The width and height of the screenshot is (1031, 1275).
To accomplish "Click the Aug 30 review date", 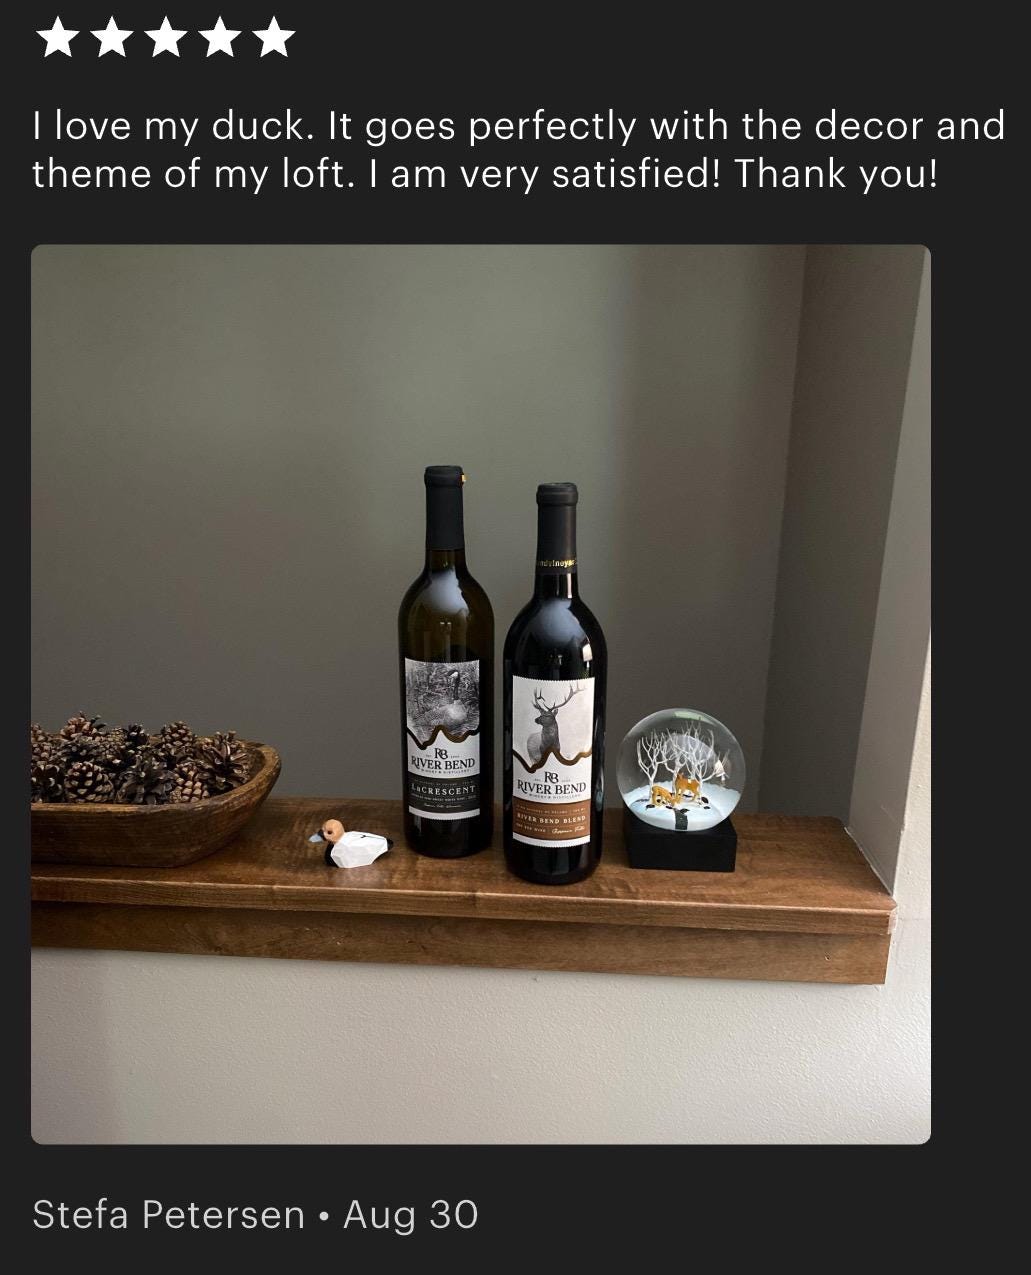I will tap(411, 1215).
